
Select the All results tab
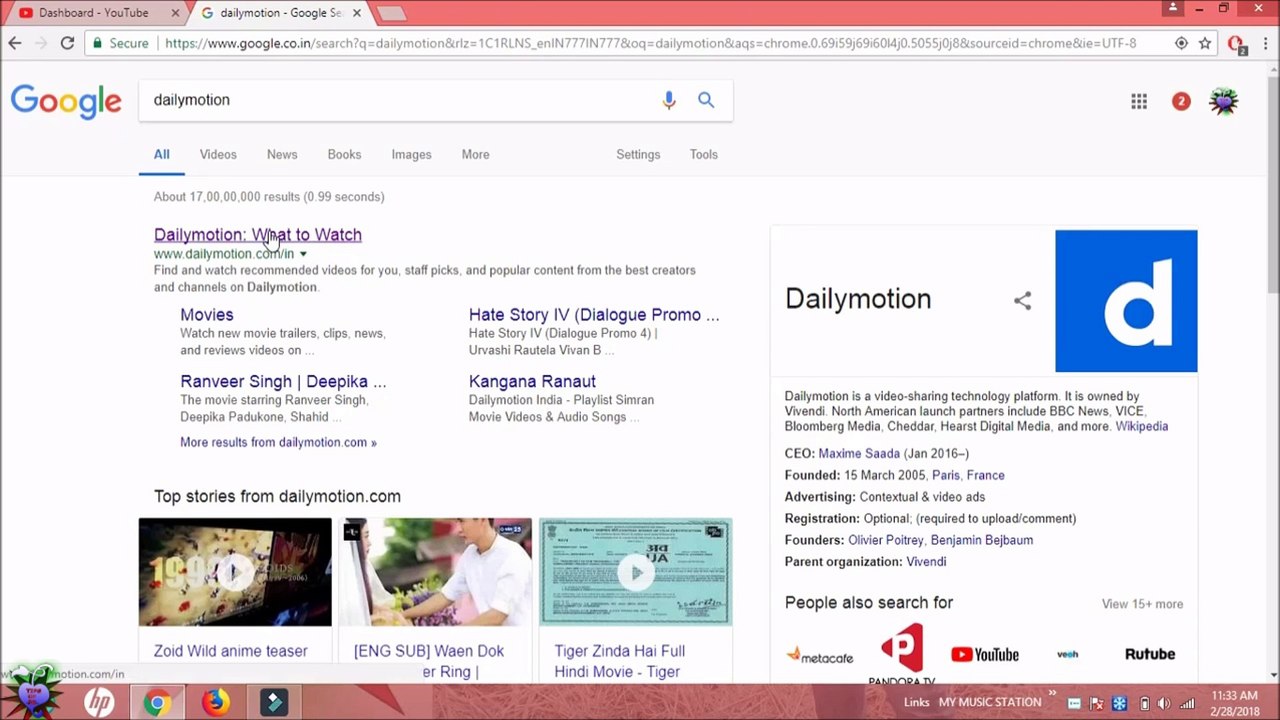pos(161,154)
